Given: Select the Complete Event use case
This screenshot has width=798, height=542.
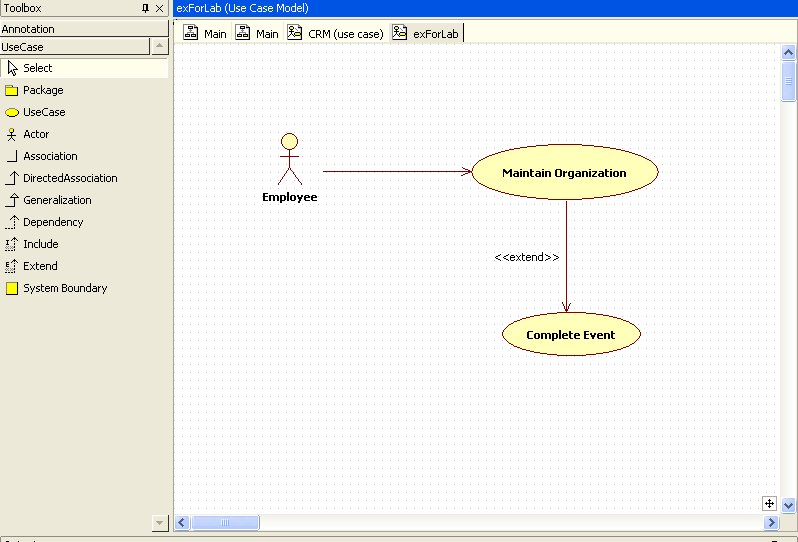Looking at the screenshot, I should click(571, 334).
